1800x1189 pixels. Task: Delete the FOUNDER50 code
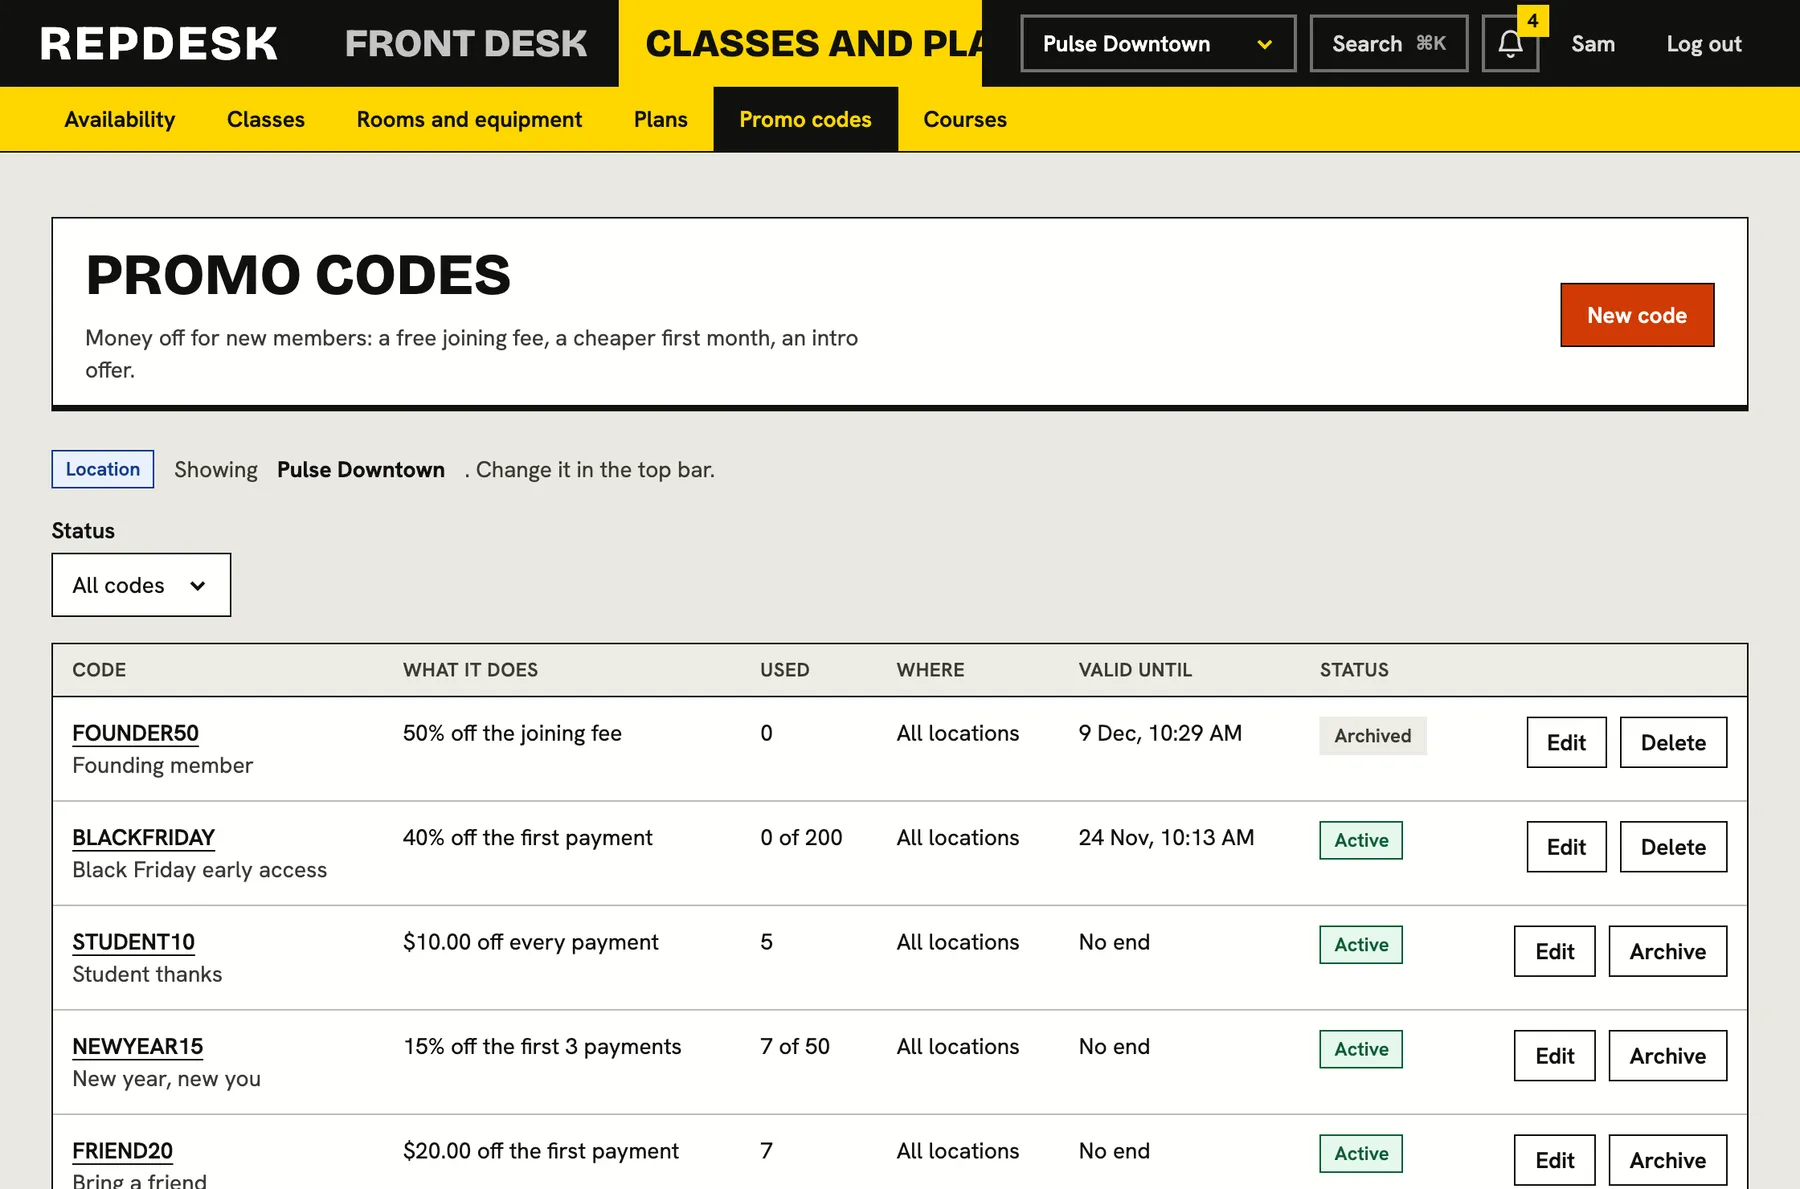tap(1673, 742)
